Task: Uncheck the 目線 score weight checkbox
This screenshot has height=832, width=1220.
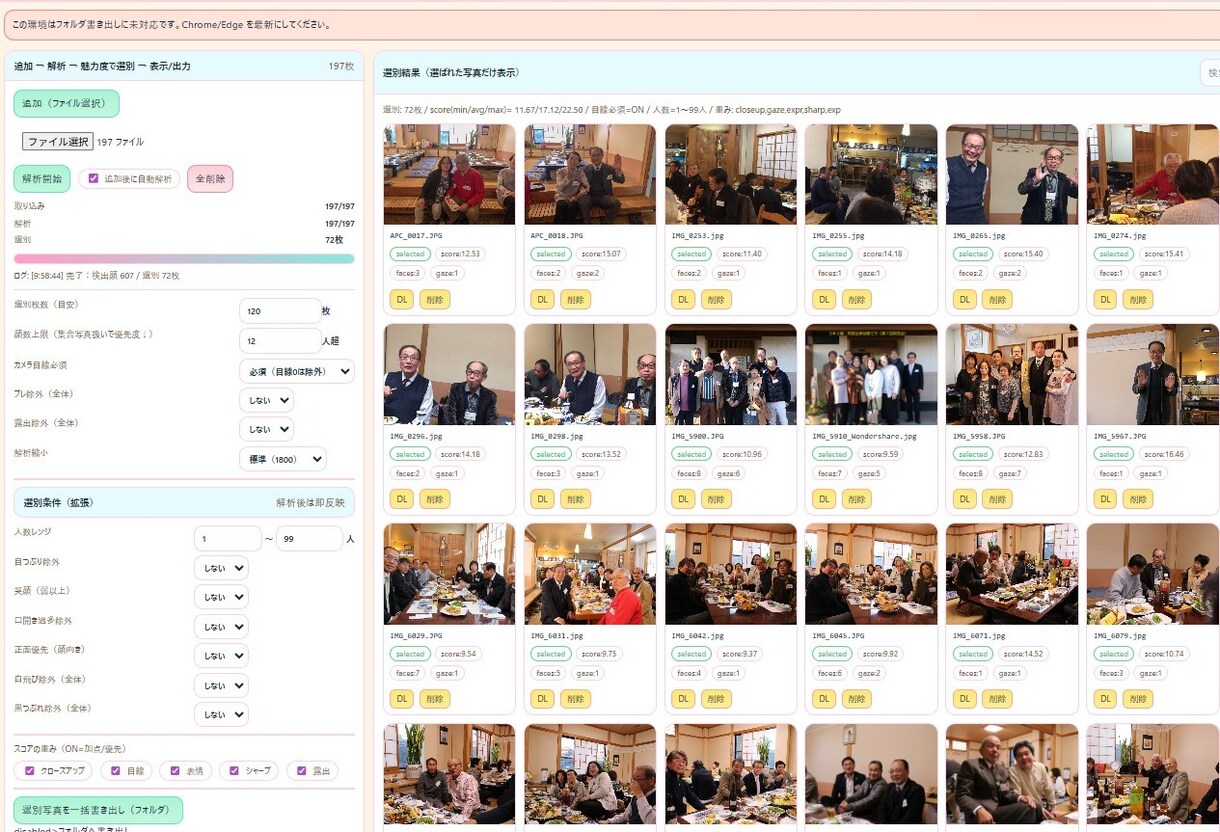Action: 116,771
